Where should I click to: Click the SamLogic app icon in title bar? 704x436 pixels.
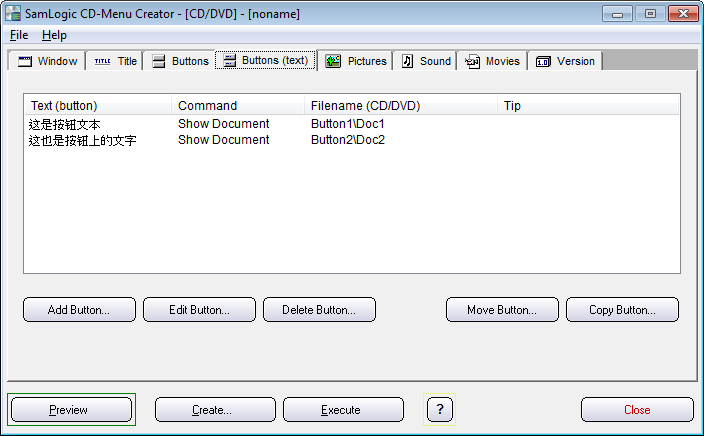pyautogui.click(x=13, y=13)
